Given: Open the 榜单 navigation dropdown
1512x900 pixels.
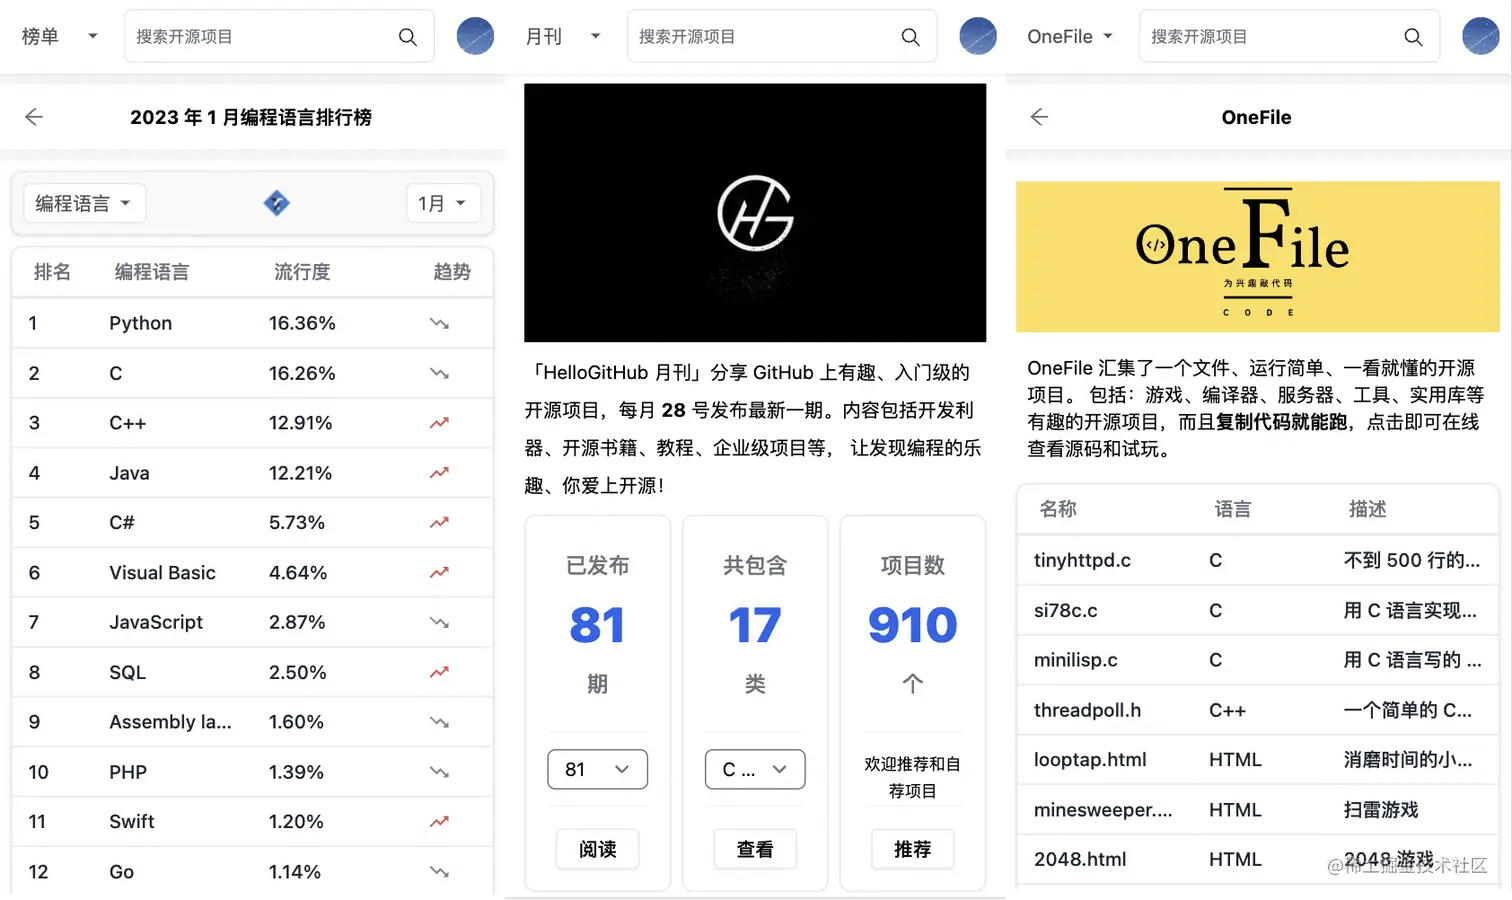Looking at the screenshot, I should pyautogui.click(x=60, y=37).
